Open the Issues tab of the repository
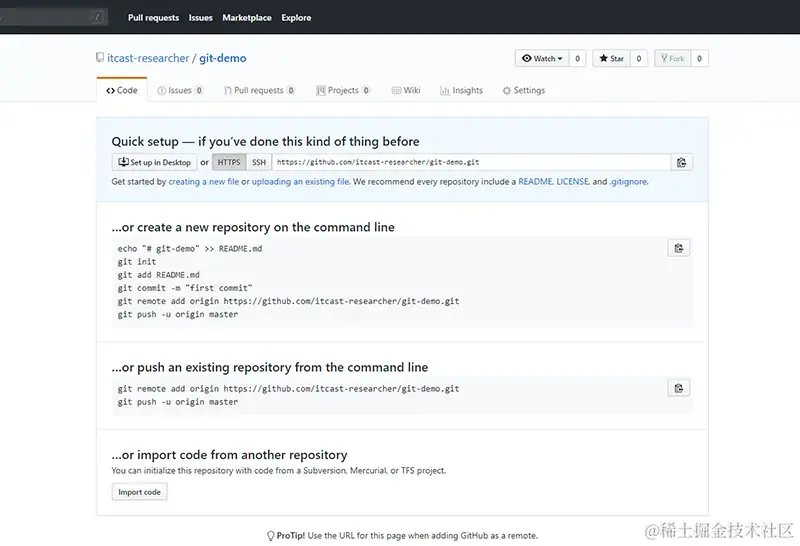This screenshot has width=800, height=546. 180,90
